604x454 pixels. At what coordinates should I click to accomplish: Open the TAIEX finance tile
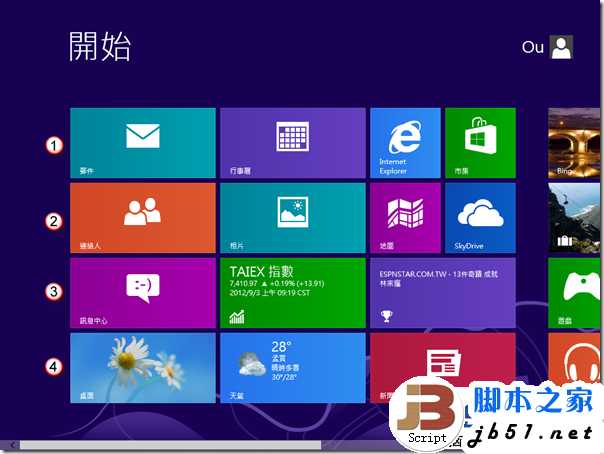click(293, 293)
